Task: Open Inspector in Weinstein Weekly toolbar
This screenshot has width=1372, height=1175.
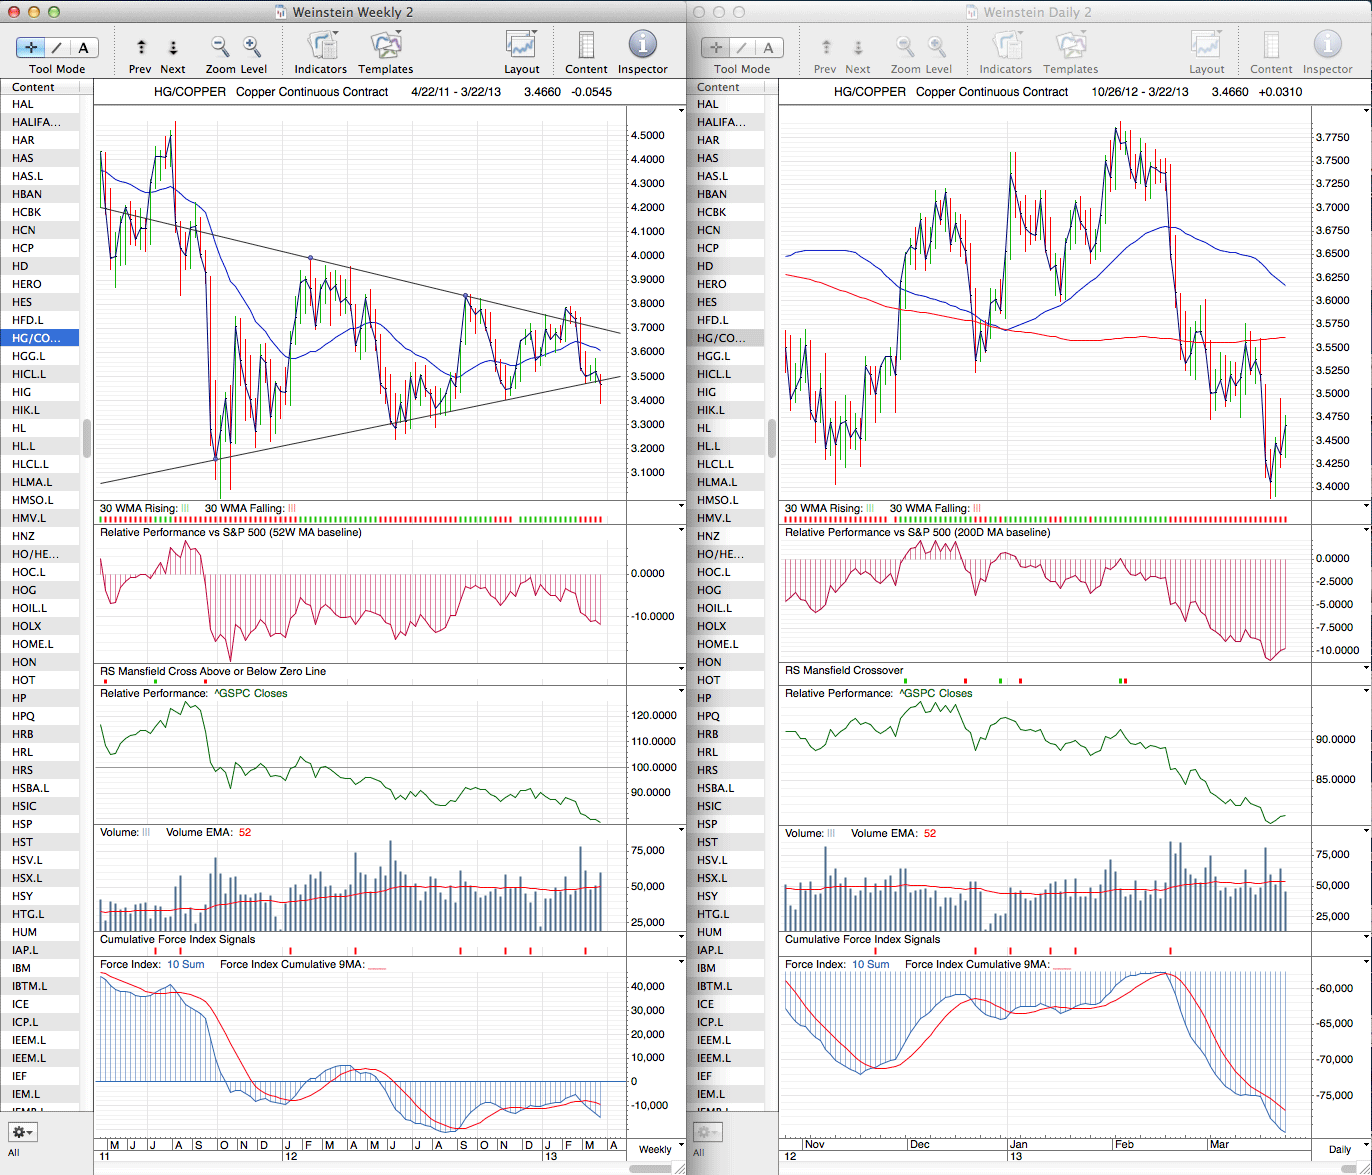Action: click(642, 47)
